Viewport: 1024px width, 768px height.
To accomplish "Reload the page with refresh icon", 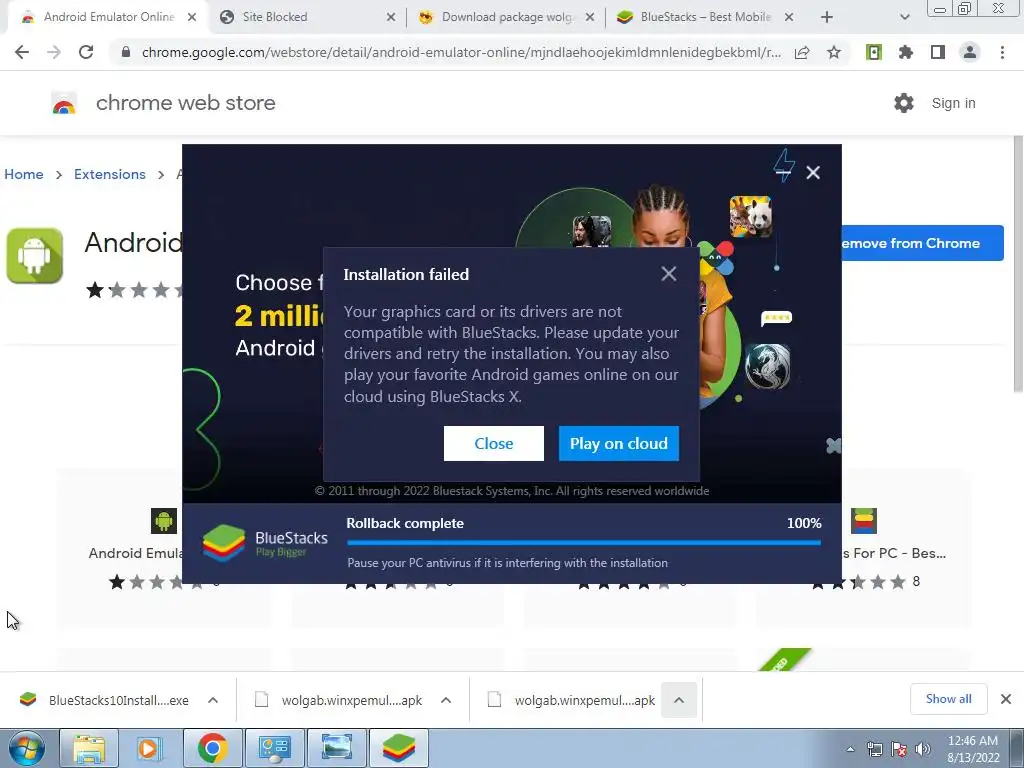I will tap(86, 52).
